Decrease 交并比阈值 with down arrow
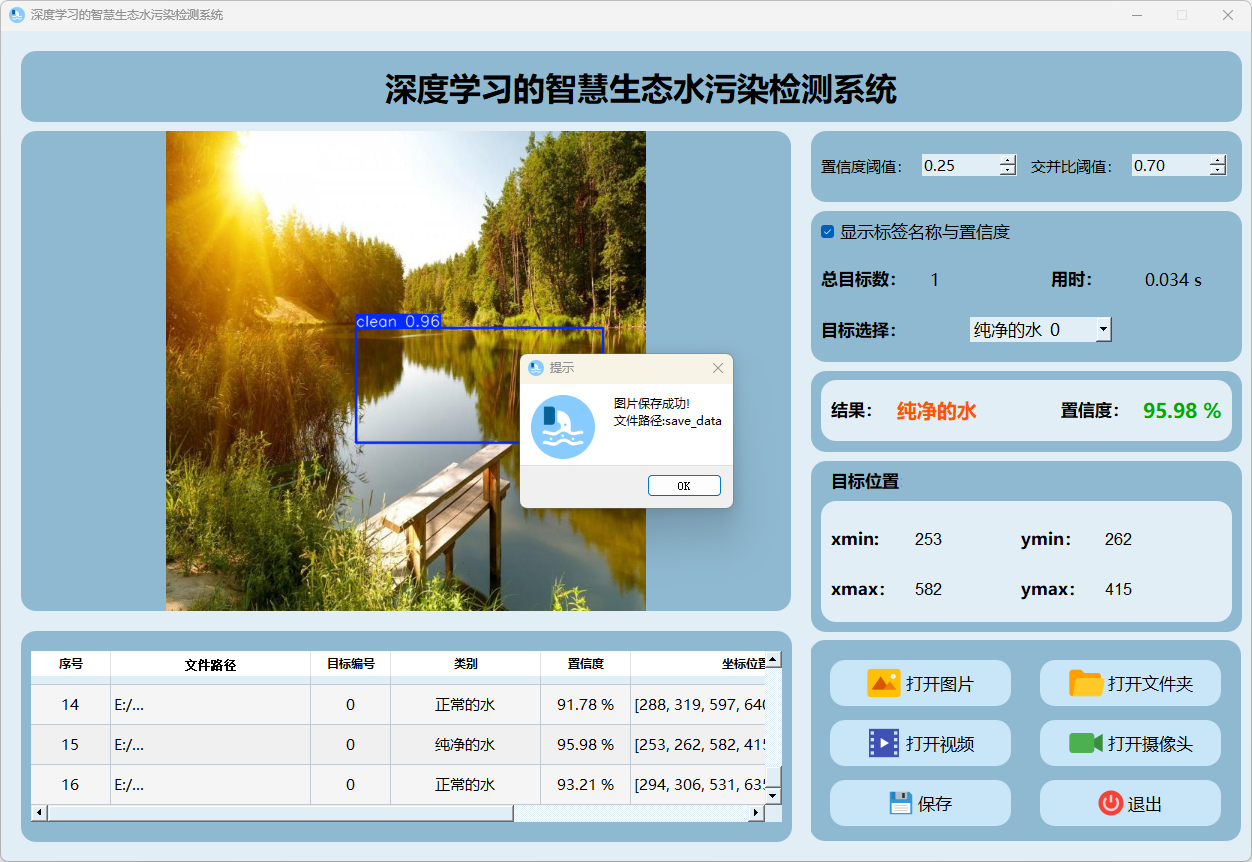The image size is (1252, 862). coord(1217,171)
